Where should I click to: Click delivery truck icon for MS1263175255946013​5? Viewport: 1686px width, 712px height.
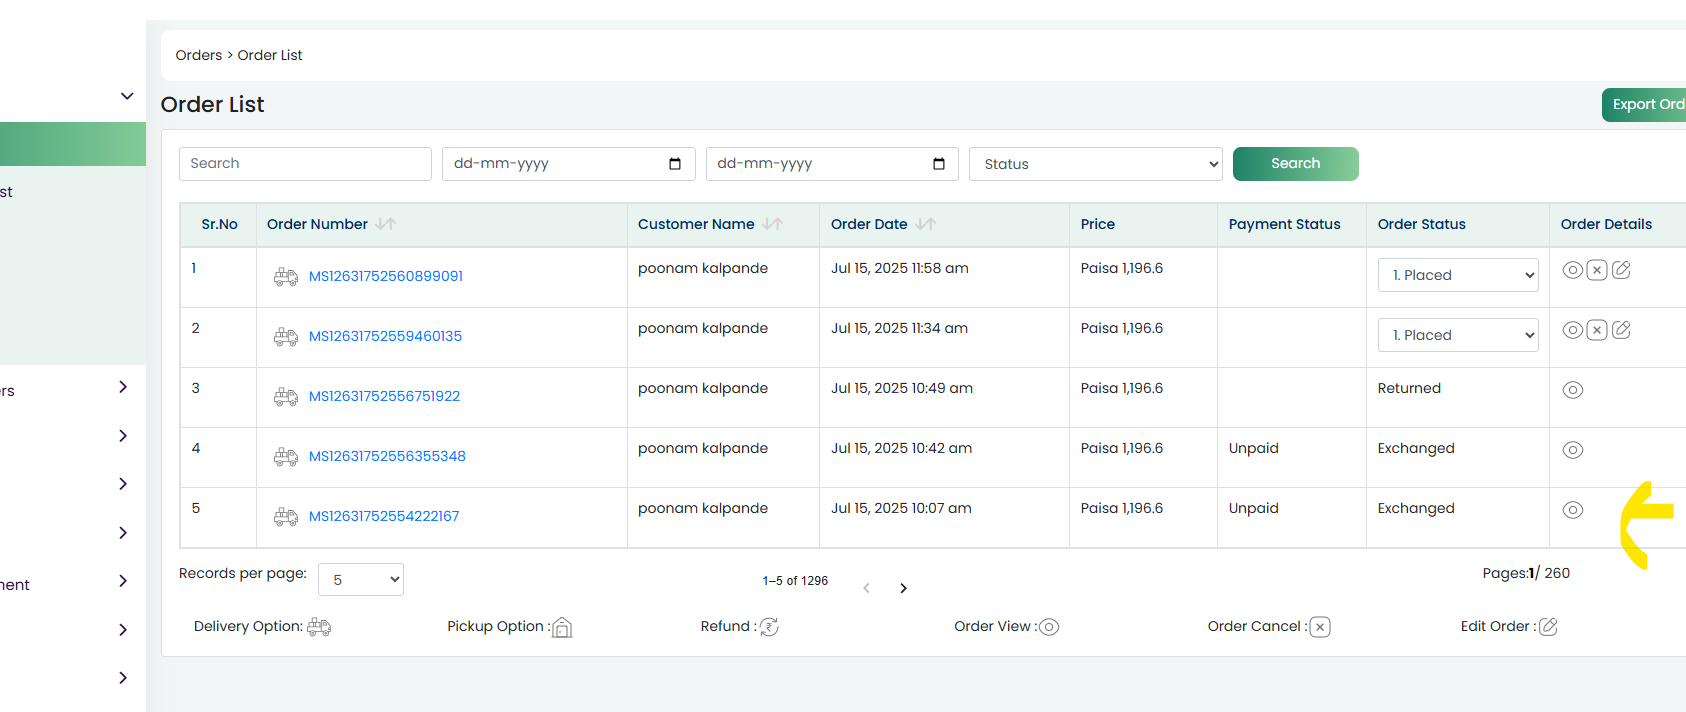286,337
